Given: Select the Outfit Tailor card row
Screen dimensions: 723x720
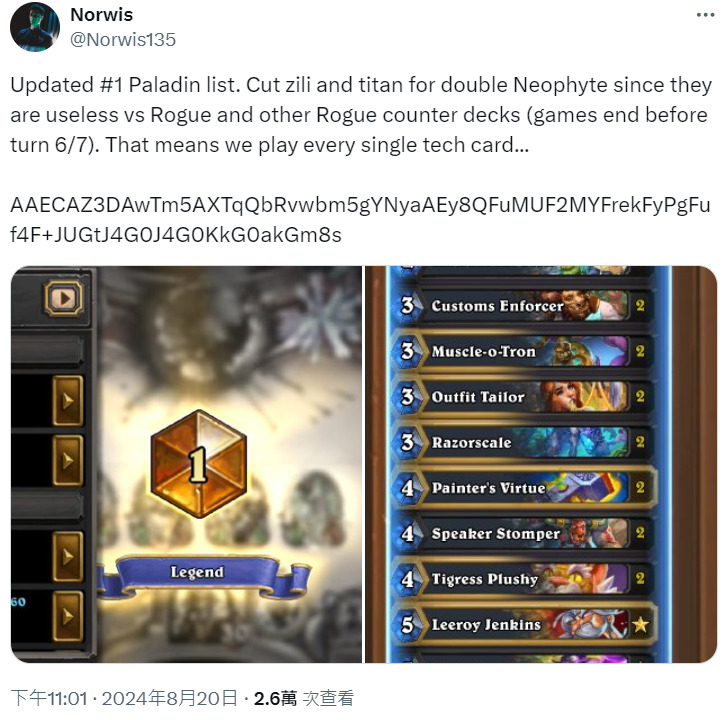Looking at the screenshot, I should [x=522, y=396].
